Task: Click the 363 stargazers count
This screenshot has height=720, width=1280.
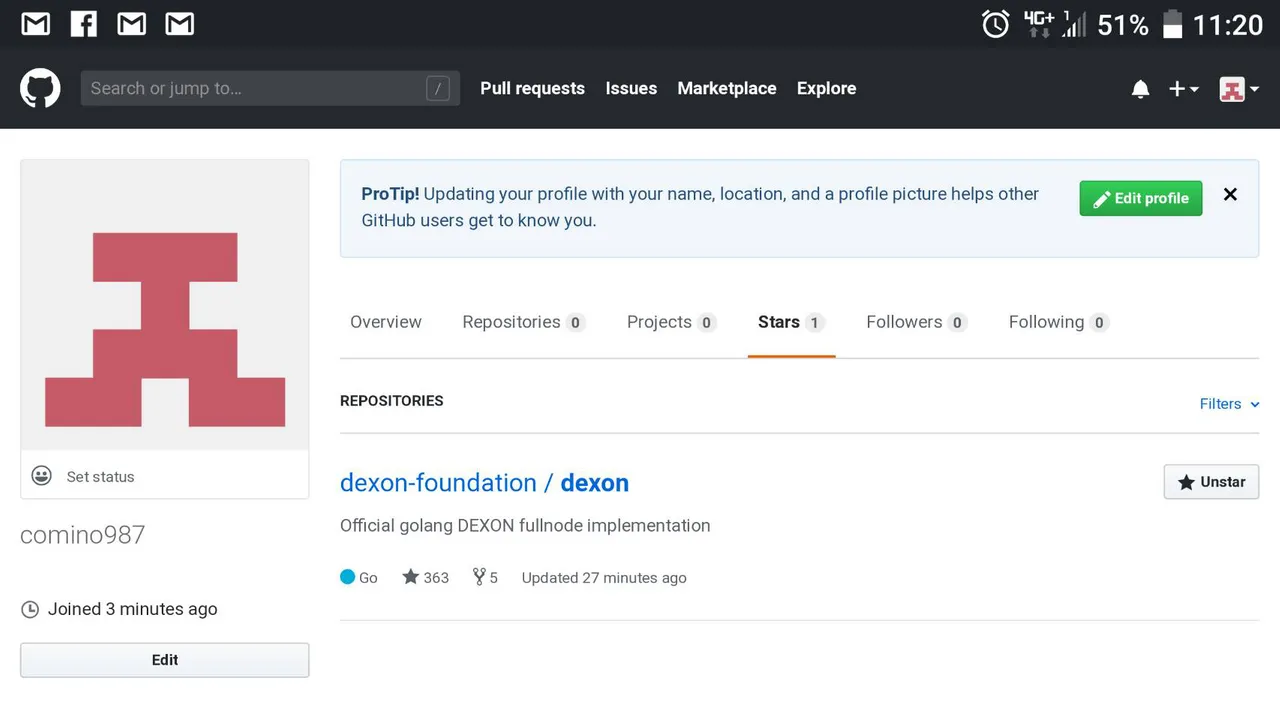Action: [x=426, y=577]
